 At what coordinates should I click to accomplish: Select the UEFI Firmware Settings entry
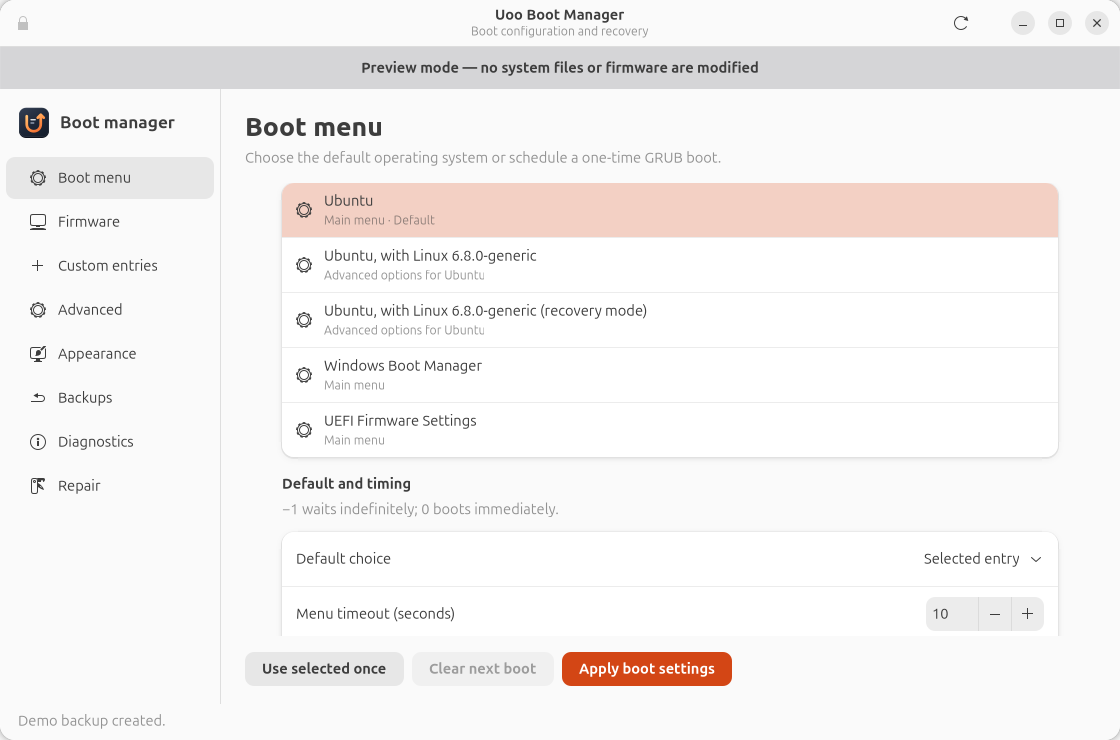tap(670, 430)
